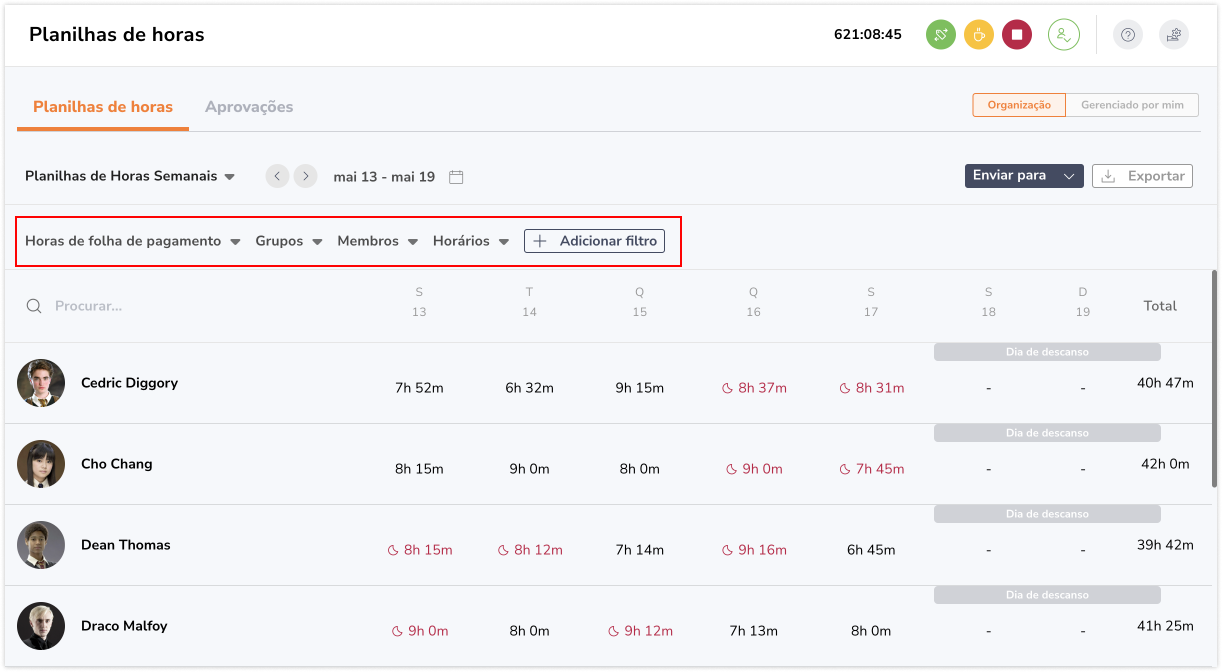Go to previous week with left arrow
Image resolution: width=1222 pixels, height=672 pixels.
277,176
